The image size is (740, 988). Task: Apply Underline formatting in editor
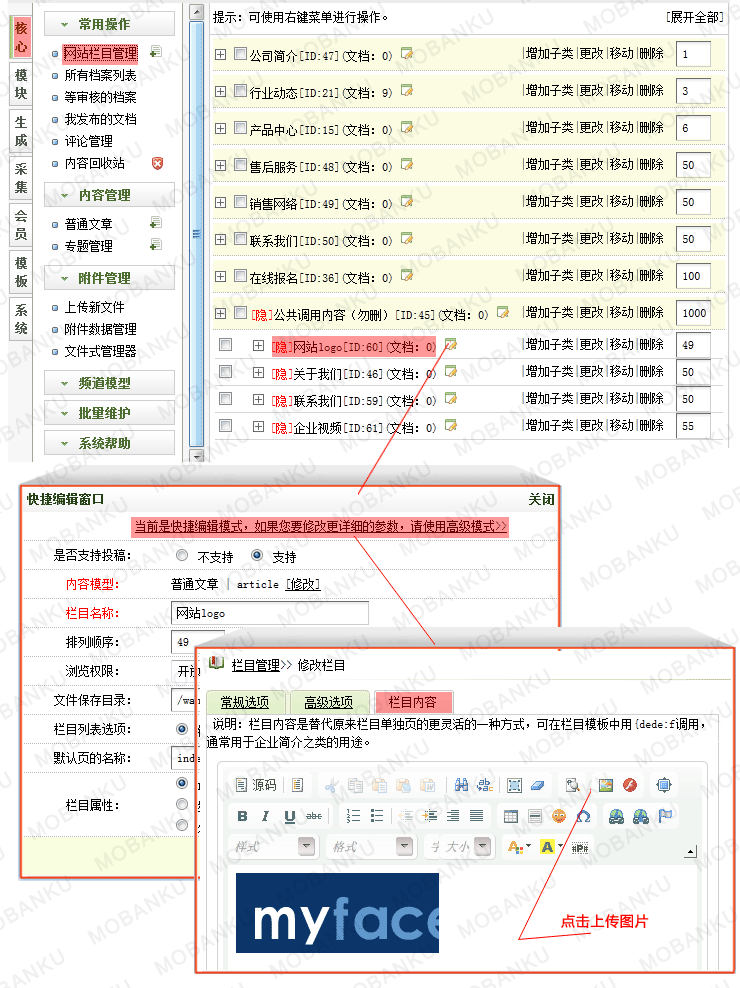(289, 816)
